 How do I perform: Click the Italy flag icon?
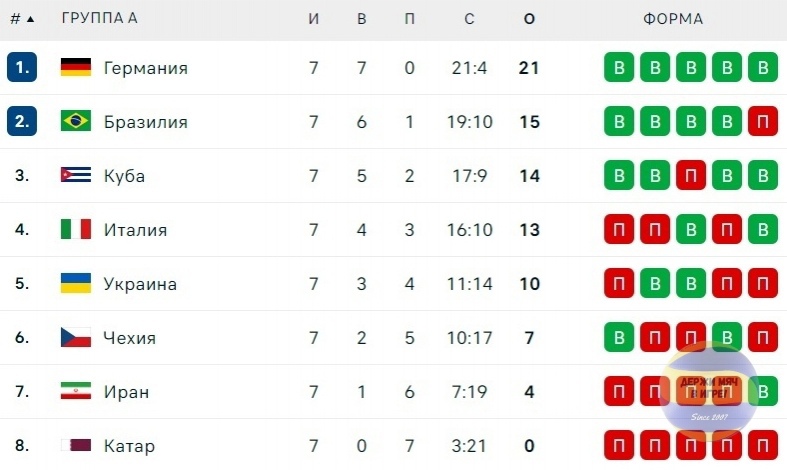[x=76, y=229]
